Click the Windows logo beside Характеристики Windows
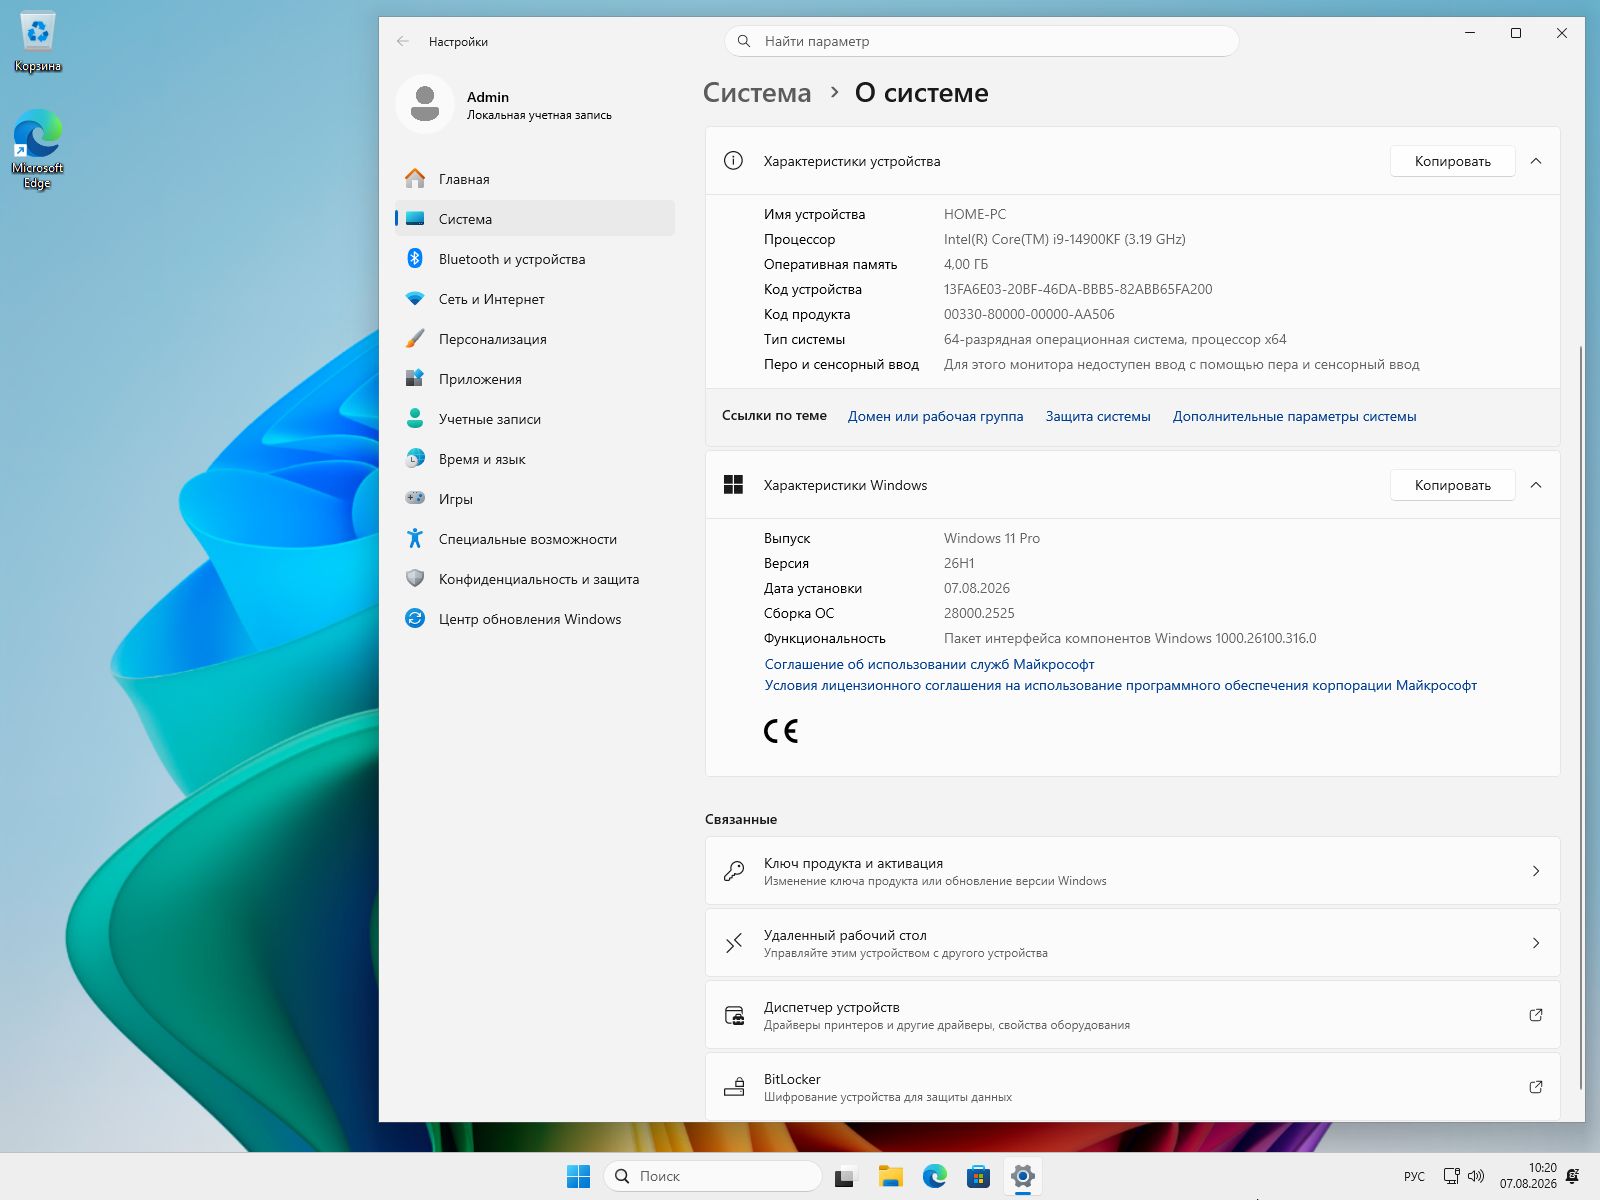The width and height of the screenshot is (1600, 1200). pyautogui.click(x=733, y=485)
